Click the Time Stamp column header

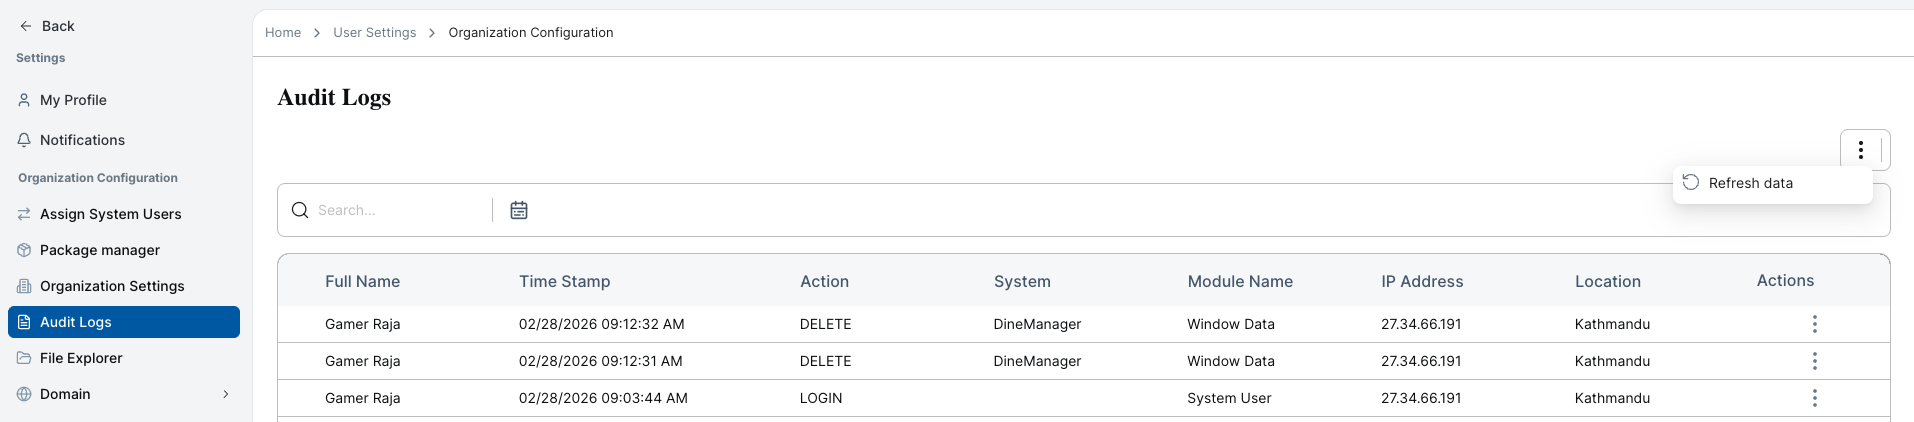pos(565,282)
